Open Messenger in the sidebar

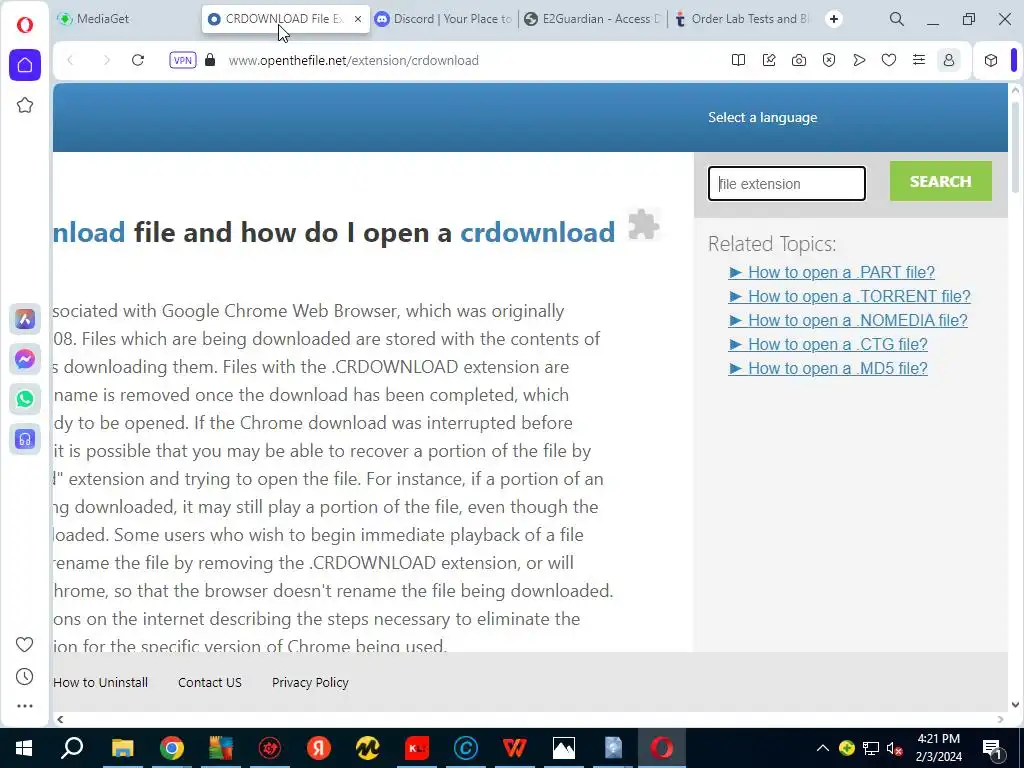pyautogui.click(x=25, y=359)
